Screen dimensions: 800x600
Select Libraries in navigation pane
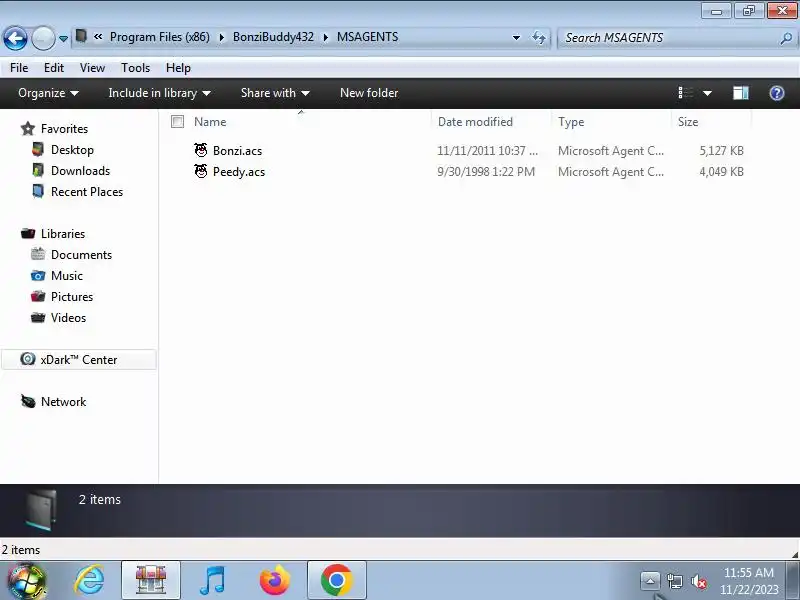coord(63,234)
